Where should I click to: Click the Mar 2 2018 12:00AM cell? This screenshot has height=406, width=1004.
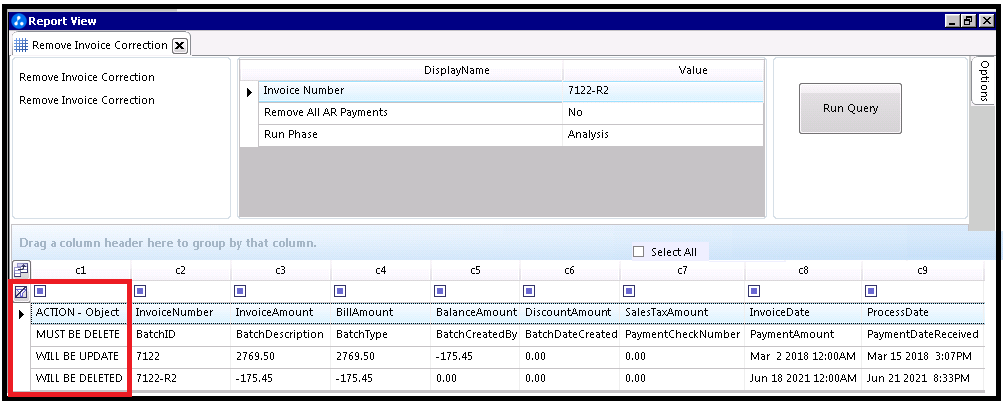pos(804,357)
